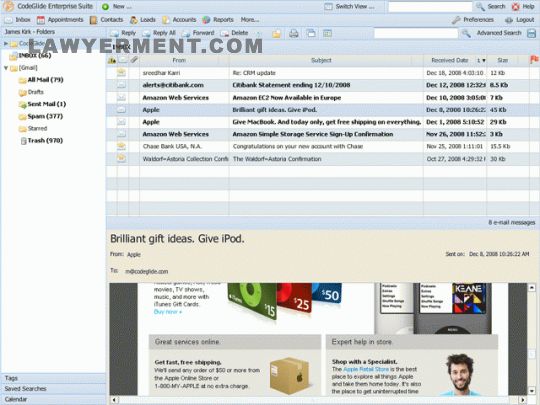Click preview pane scroll-down arrow
540x405 pixels.
[531, 390]
